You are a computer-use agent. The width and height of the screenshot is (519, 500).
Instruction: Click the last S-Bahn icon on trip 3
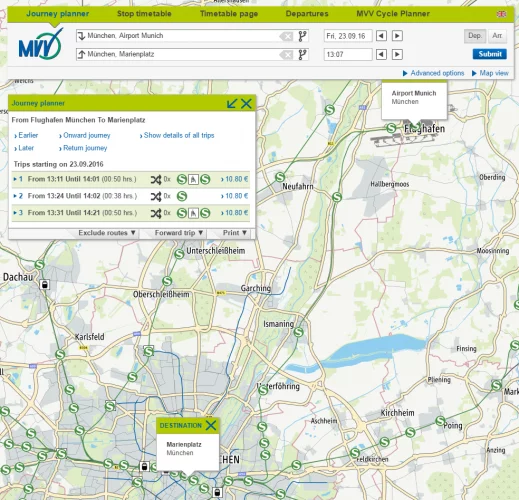[205, 213]
